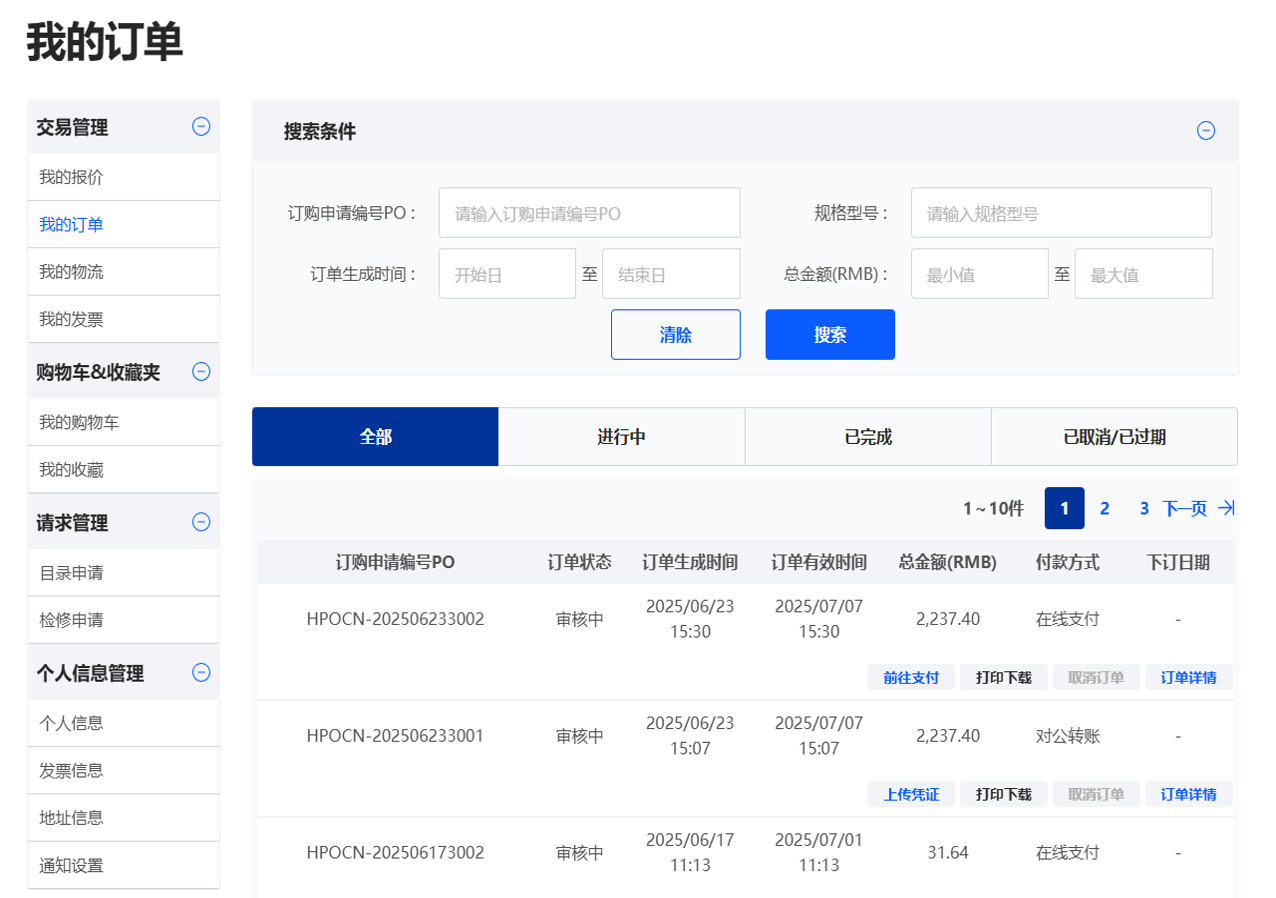Viewport: 1276px width, 898px height.
Task: Jump to last page arrow icon
Action: point(1226,508)
